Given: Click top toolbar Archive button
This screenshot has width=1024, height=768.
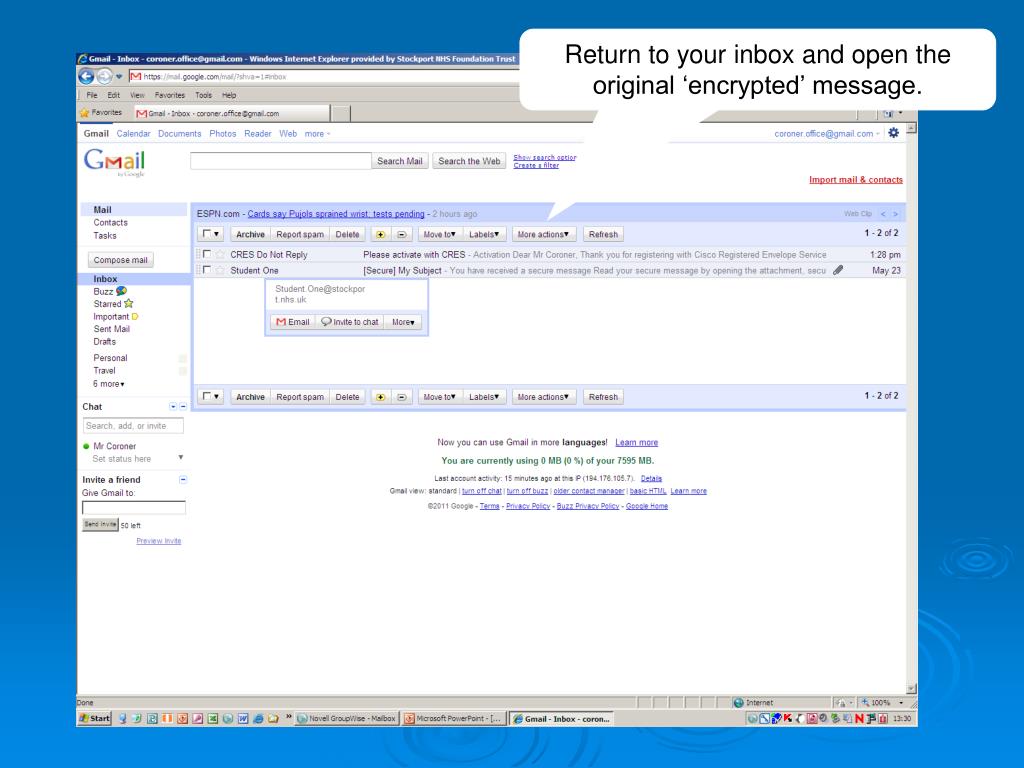Looking at the screenshot, I should coord(251,234).
